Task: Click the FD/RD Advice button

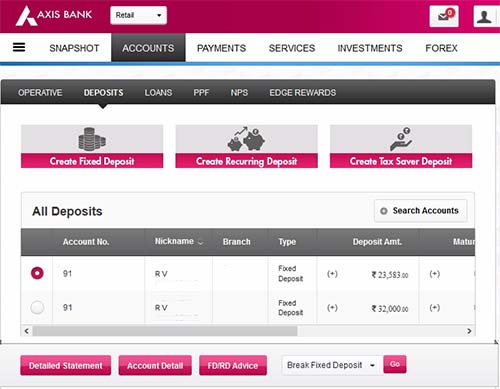Action: (233, 365)
